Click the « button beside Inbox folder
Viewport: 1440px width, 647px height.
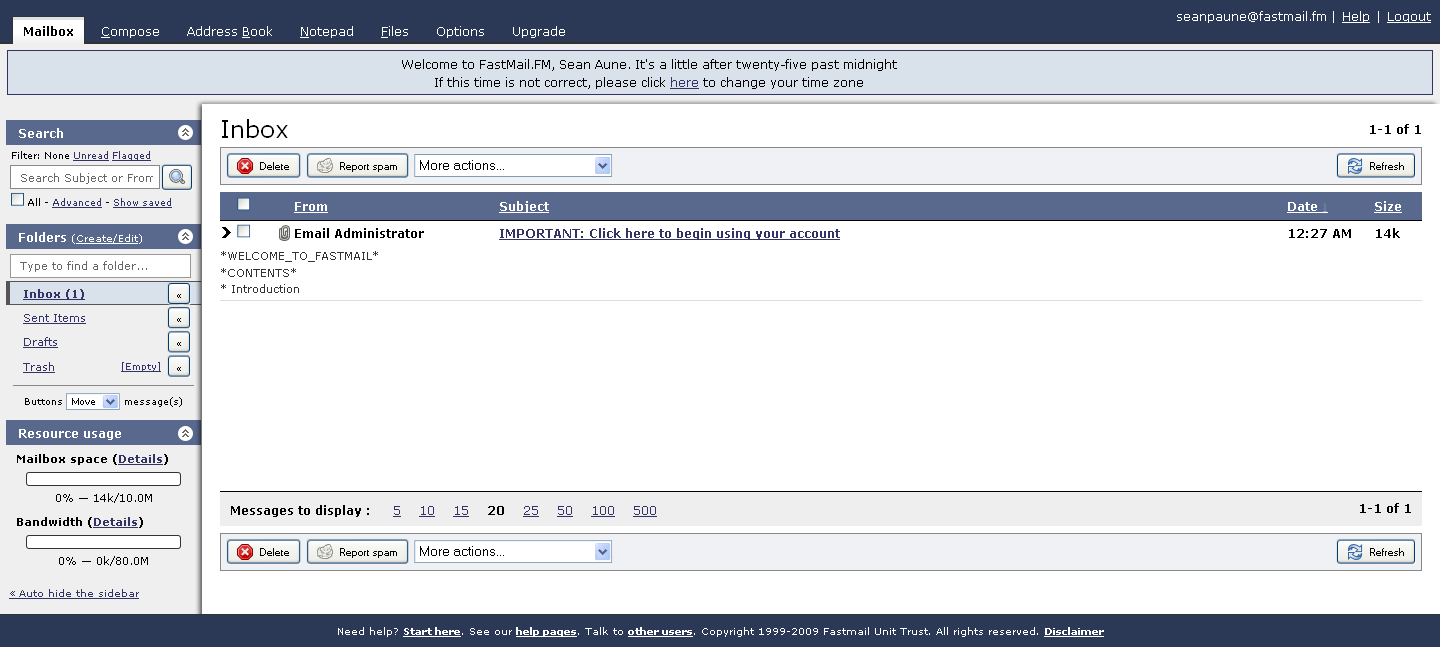178,294
